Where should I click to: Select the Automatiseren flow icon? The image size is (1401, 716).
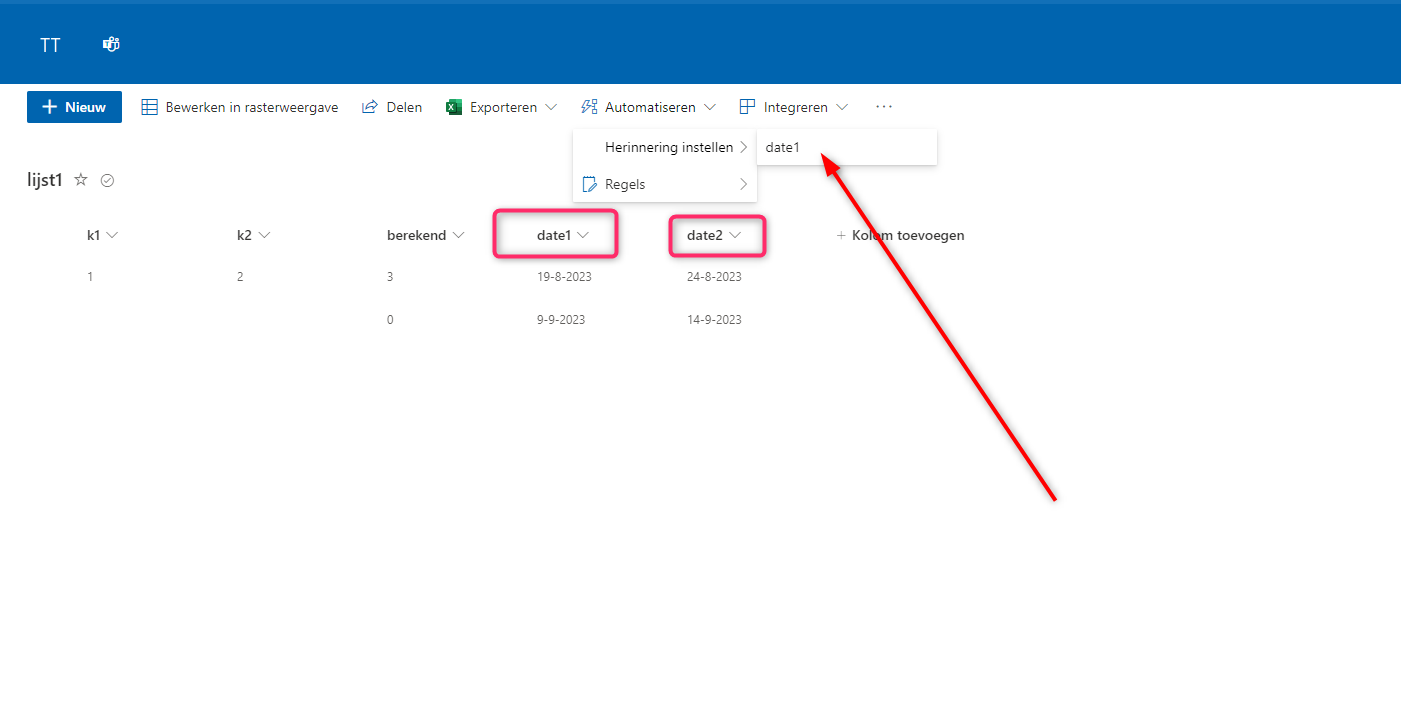pyautogui.click(x=589, y=106)
